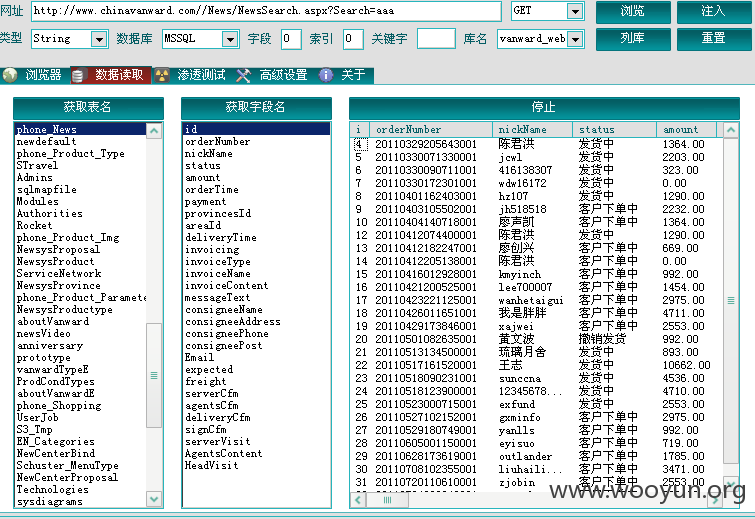
Task: Click nickname wanhetaigui in results
Action: click(531, 300)
